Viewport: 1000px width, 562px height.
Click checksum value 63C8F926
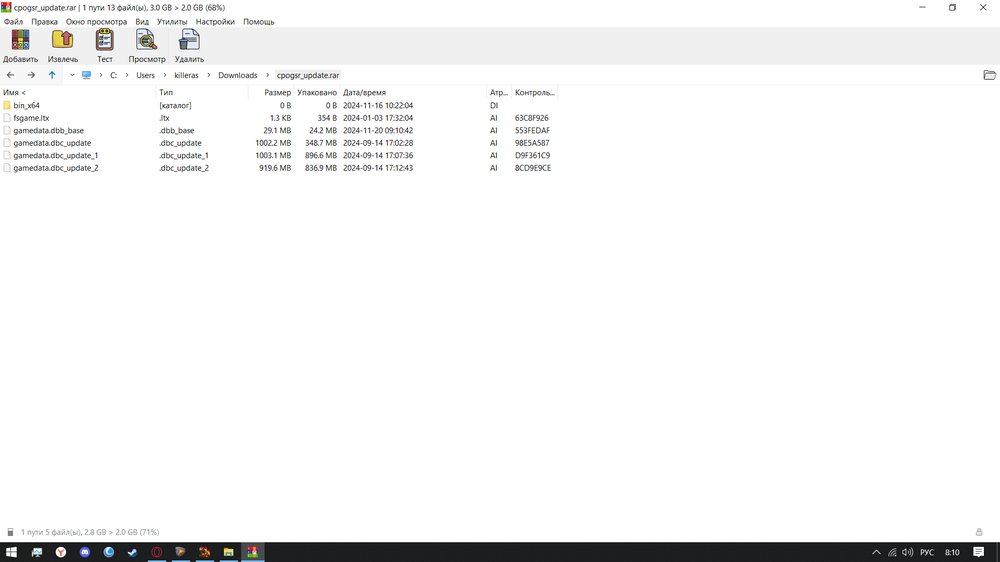[x=532, y=118]
